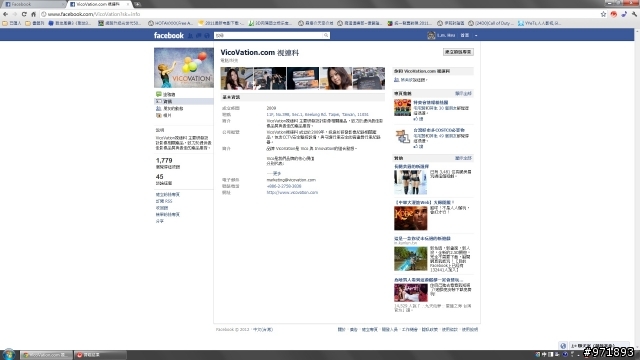Open Facebook friend requests icon
The height and width of the screenshot is (360, 640).
click(x=190, y=36)
